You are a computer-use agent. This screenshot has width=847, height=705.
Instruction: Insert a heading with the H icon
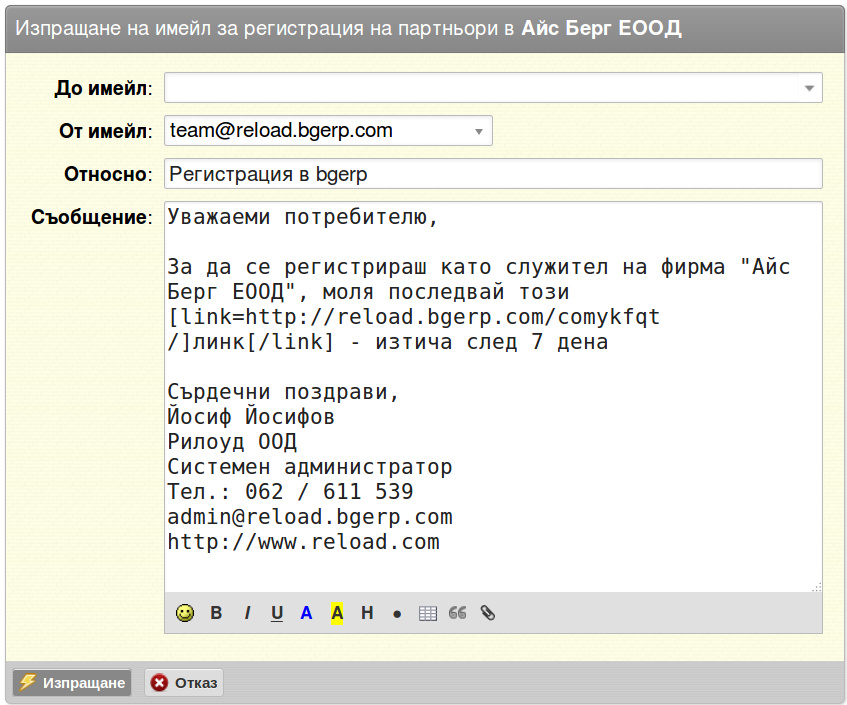click(x=367, y=613)
